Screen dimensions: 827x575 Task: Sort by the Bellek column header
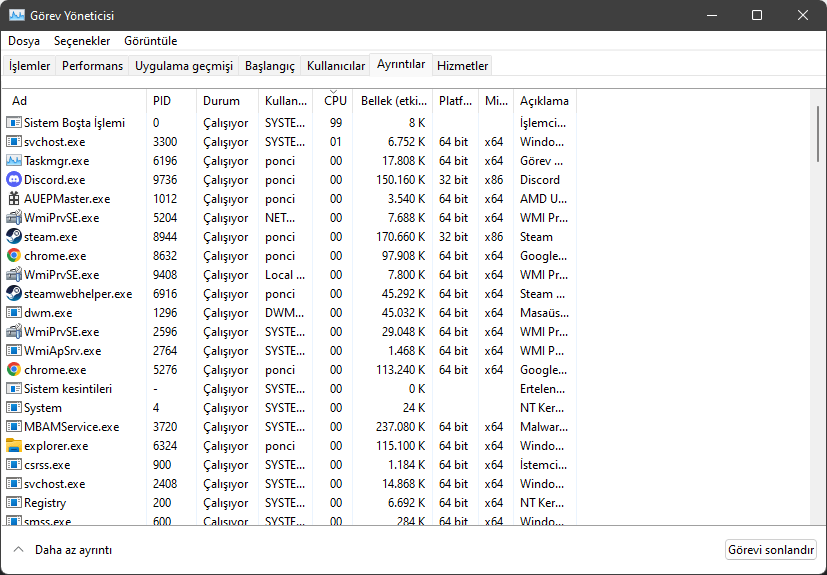[x=392, y=101]
